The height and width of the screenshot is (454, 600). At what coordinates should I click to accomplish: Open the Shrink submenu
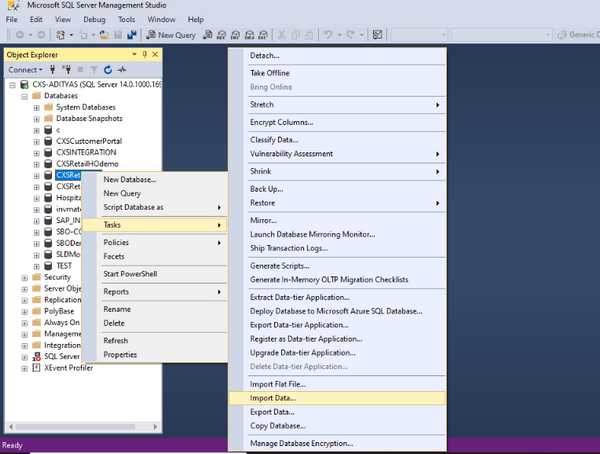coord(337,171)
